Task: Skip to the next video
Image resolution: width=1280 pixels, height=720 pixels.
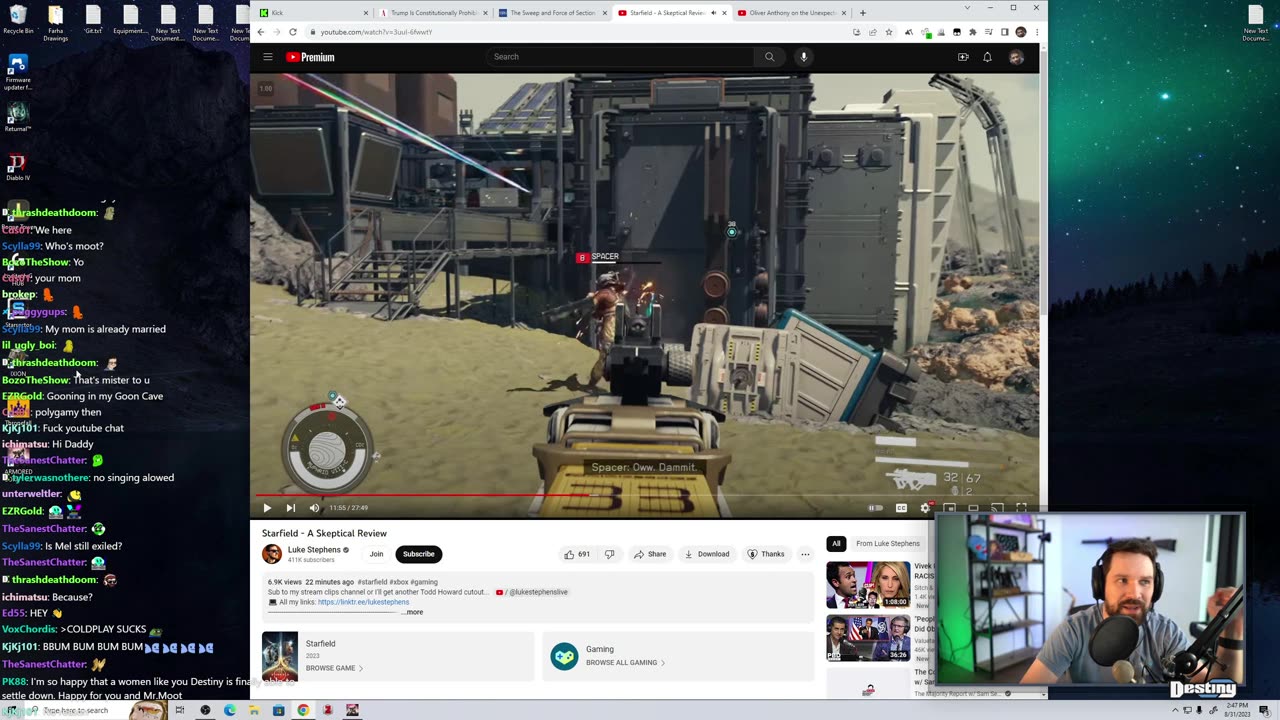Action: click(x=291, y=508)
